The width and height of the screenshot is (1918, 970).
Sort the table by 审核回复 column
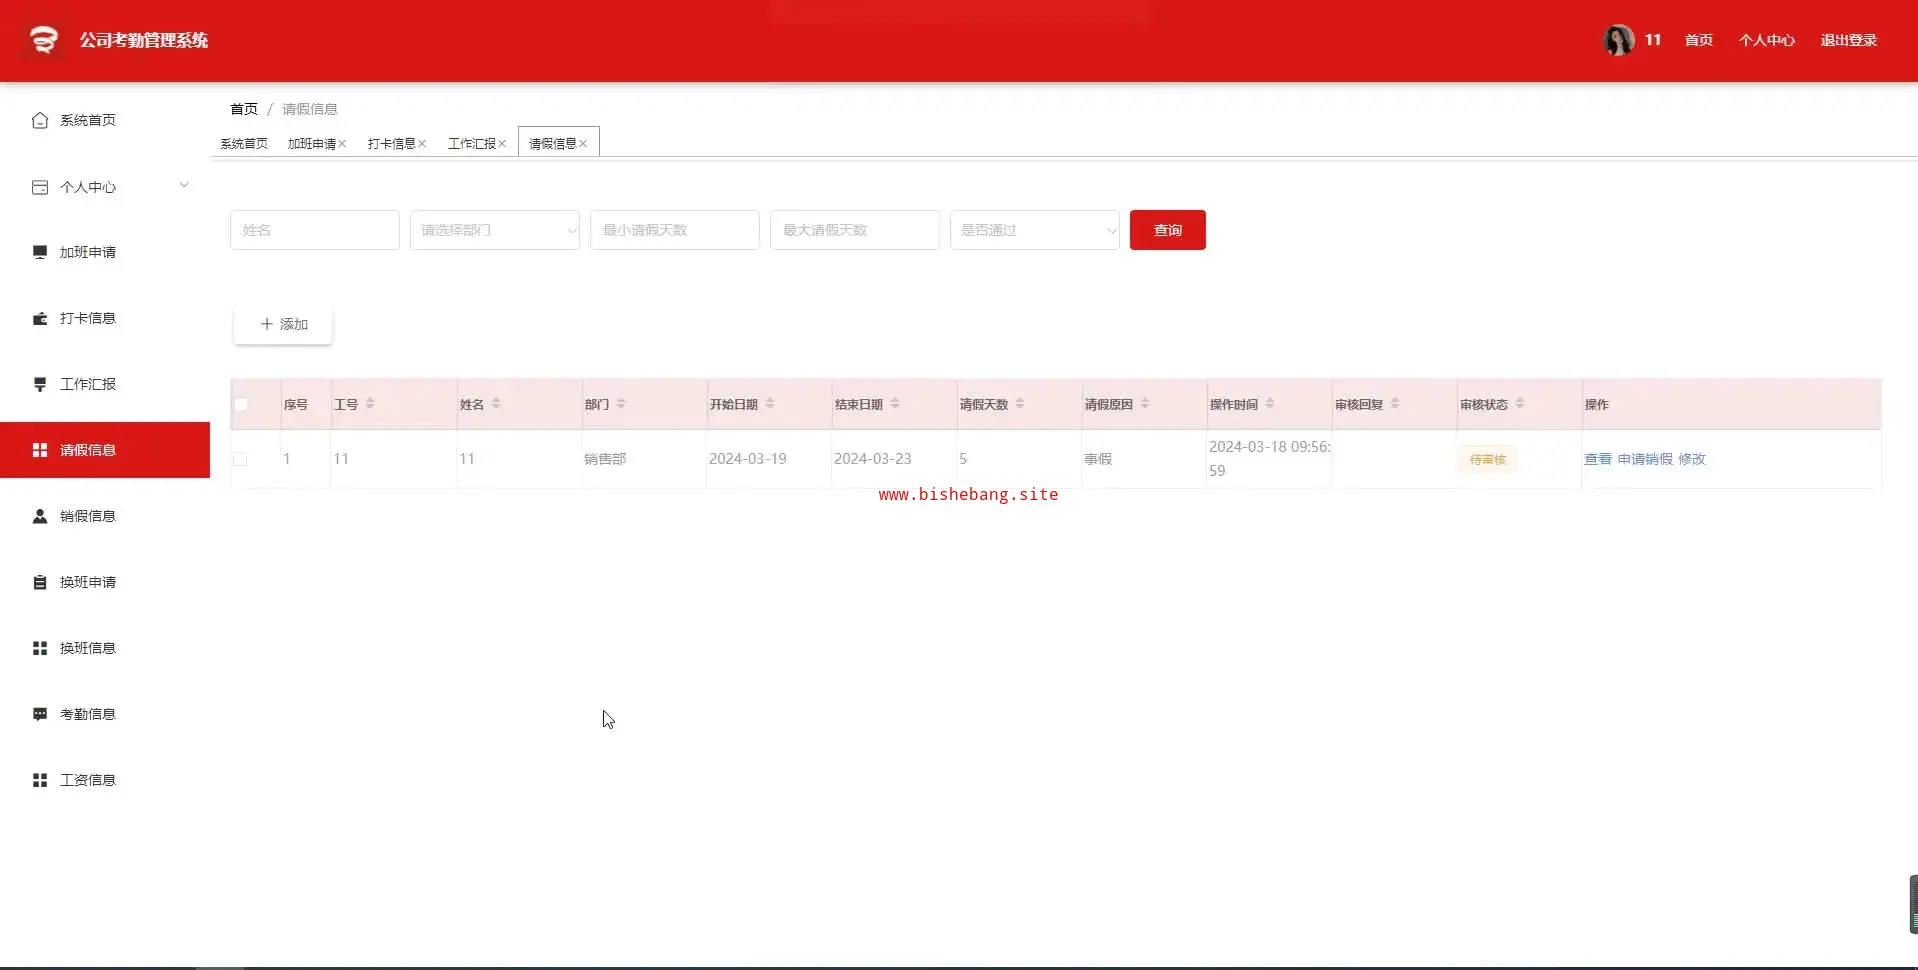[1395, 403]
